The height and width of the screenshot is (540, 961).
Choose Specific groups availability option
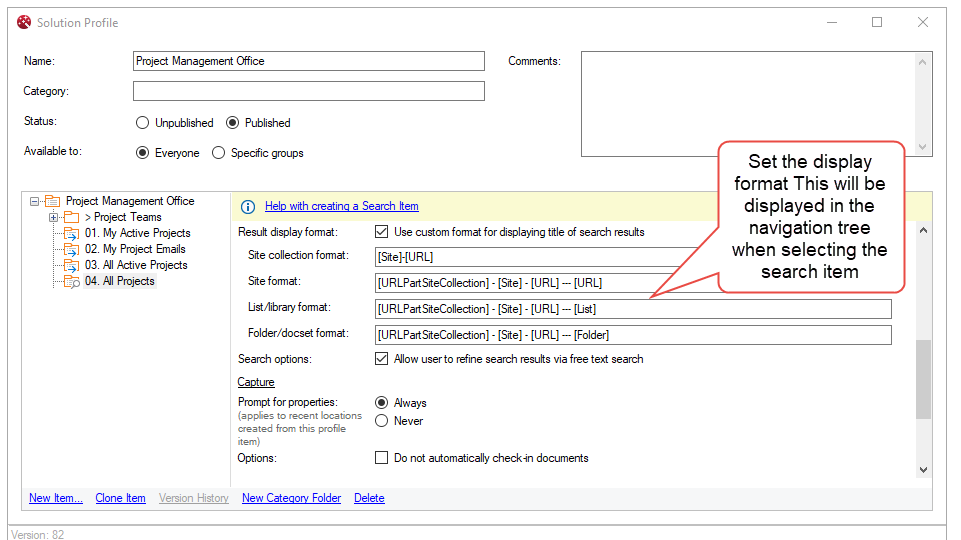(219, 153)
